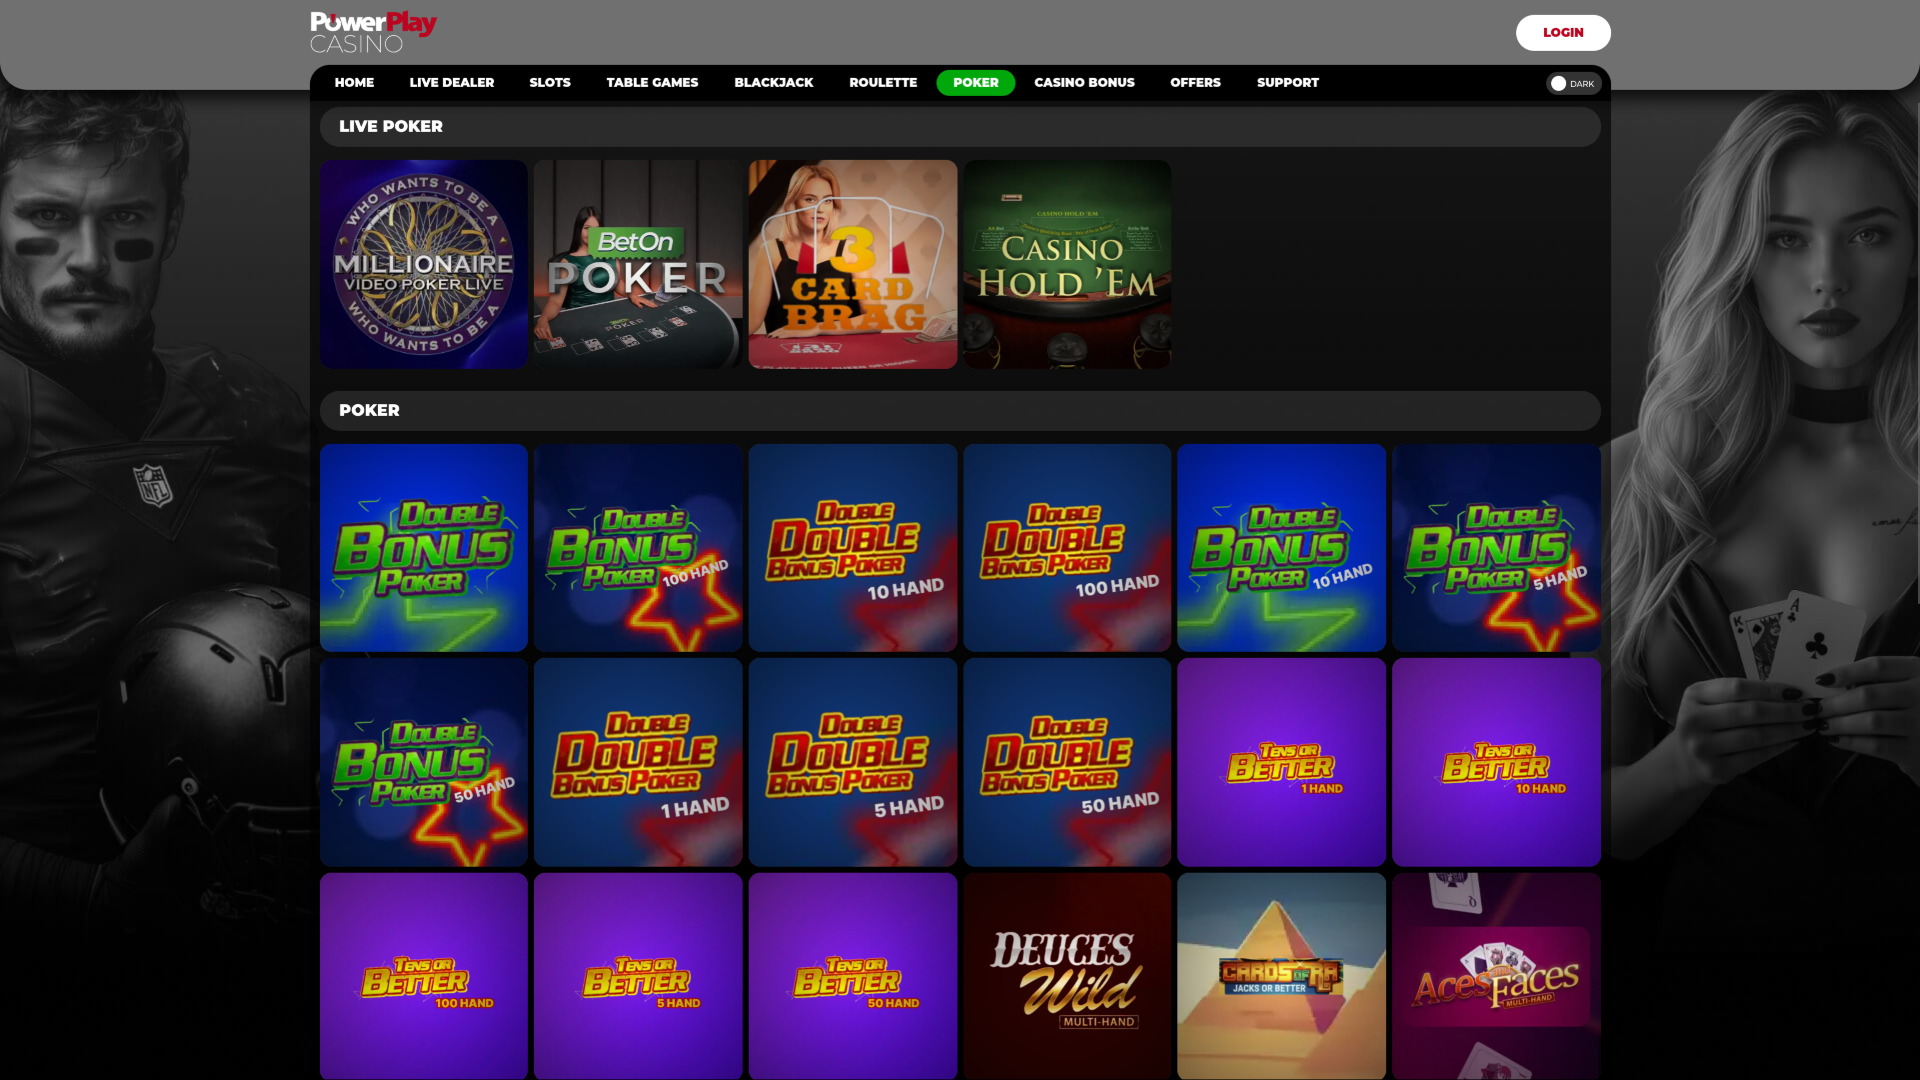Image resolution: width=1920 pixels, height=1080 pixels.
Task: Play Tens or Better 1 Hand
Action: tap(1281, 761)
